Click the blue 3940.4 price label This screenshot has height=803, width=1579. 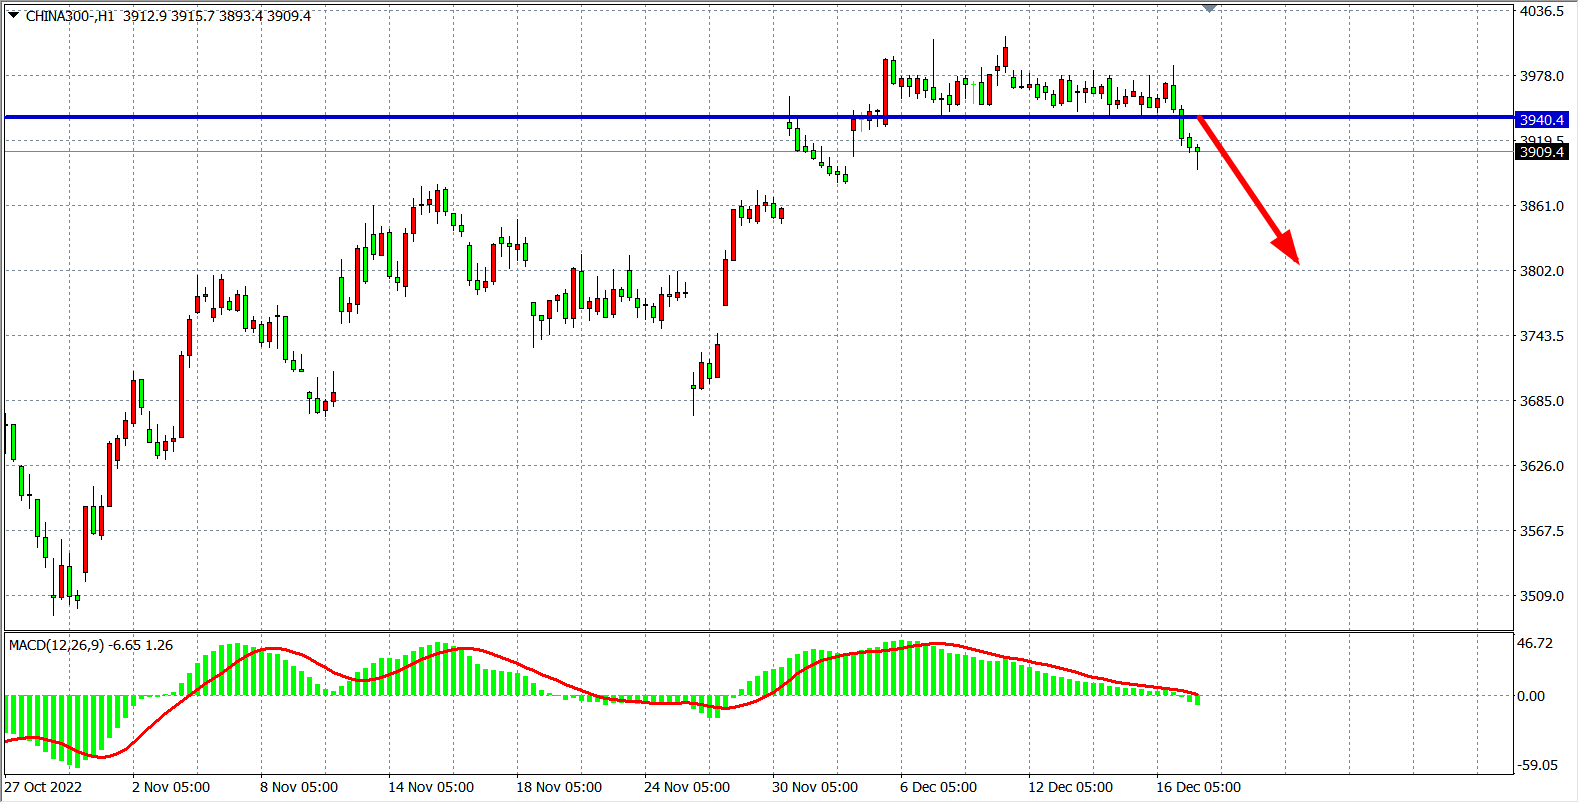pos(1541,120)
